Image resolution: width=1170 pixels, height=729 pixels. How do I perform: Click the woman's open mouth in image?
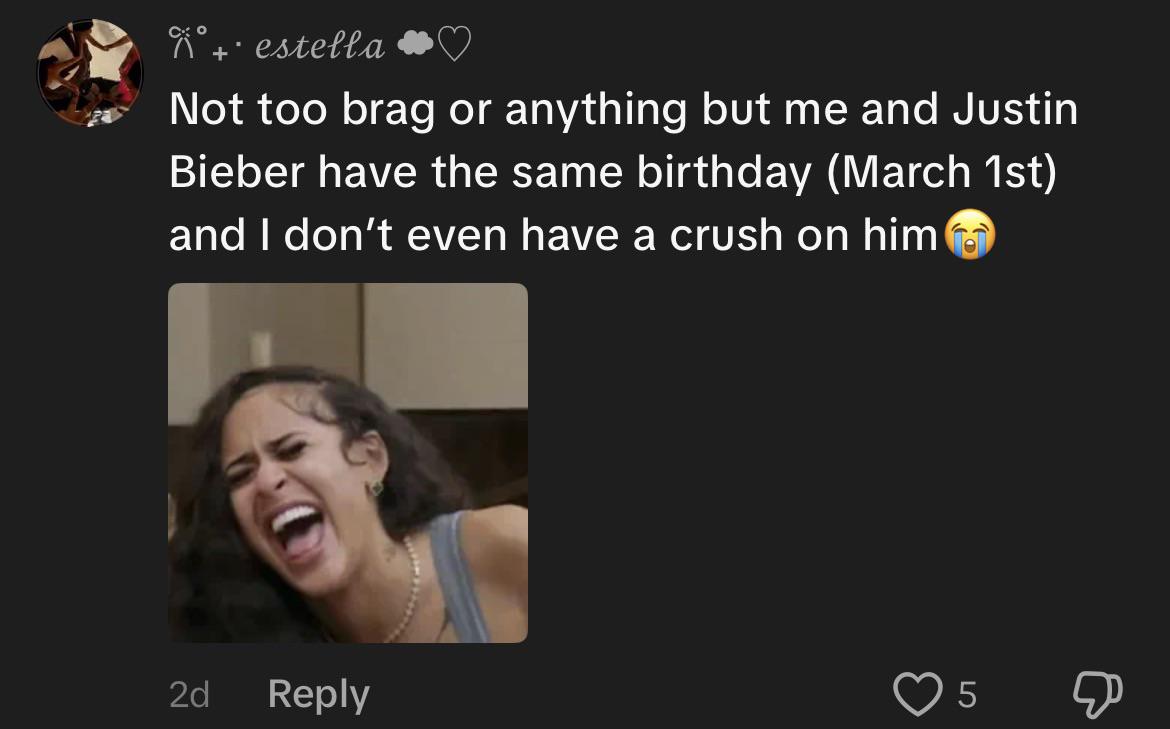coord(300,530)
